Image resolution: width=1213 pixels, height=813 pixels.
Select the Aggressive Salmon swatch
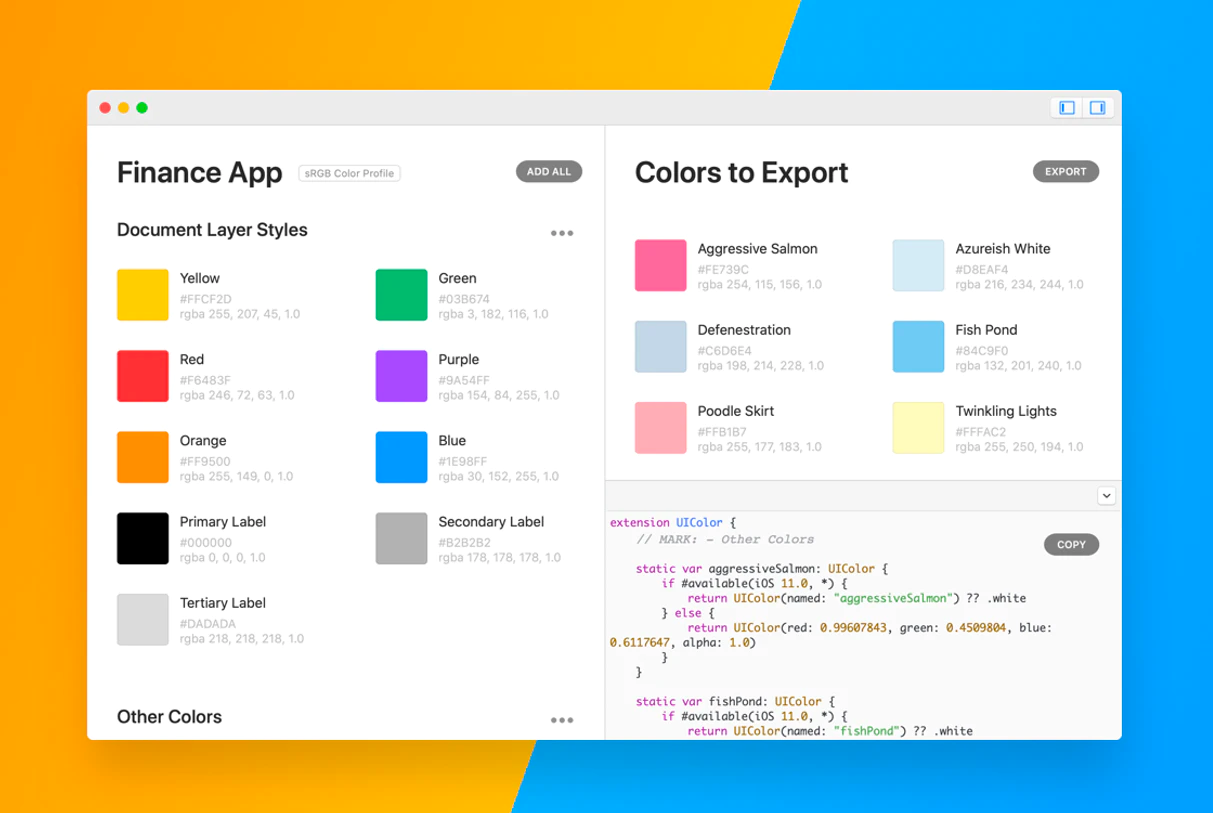coord(660,265)
